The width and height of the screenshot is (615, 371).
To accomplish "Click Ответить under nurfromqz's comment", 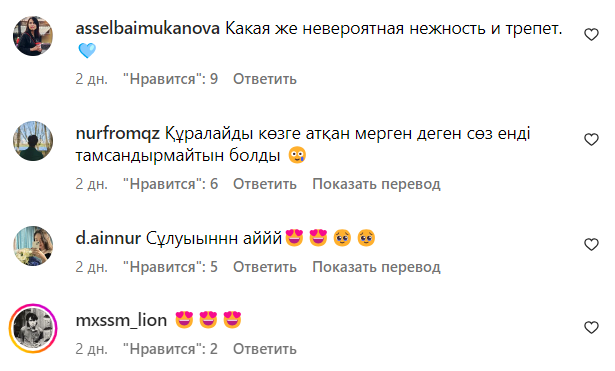I will [x=265, y=184].
